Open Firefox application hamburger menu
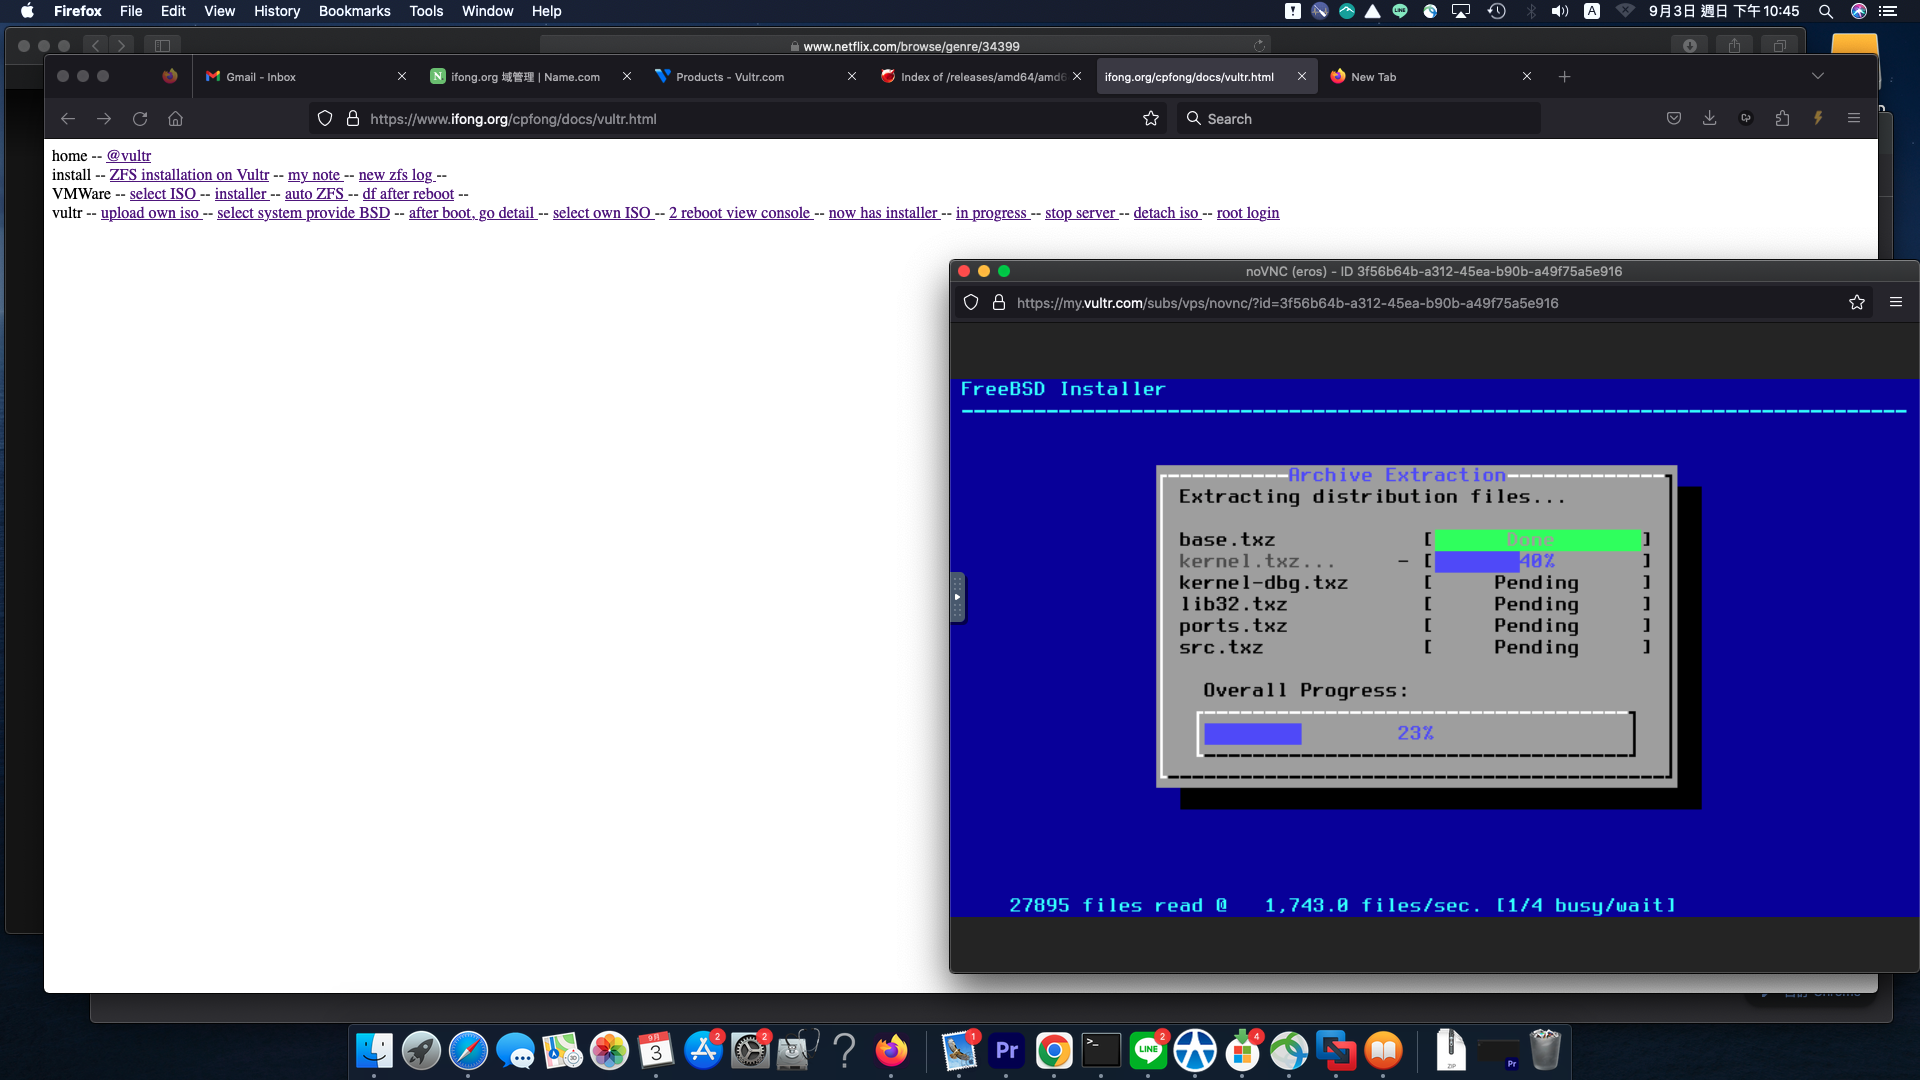Image resolution: width=1920 pixels, height=1080 pixels. click(x=1854, y=118)
